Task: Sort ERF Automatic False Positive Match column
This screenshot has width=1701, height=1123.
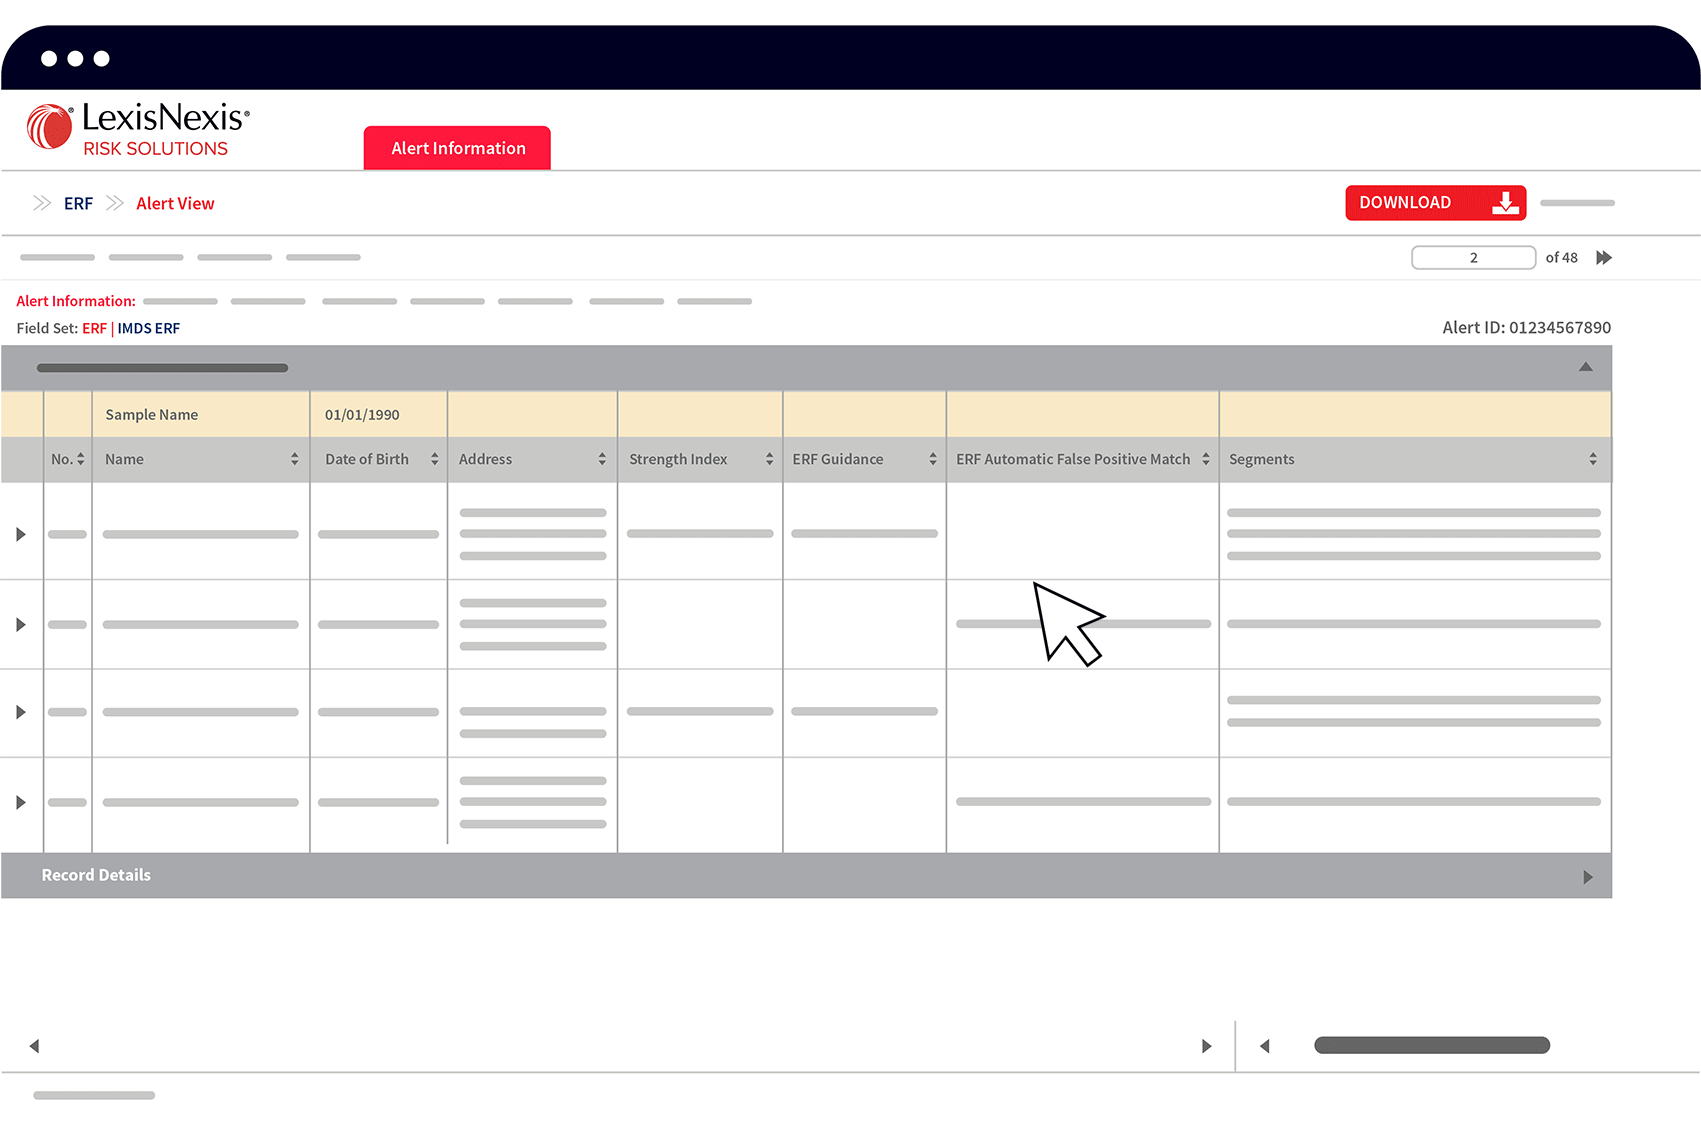Action: coord(1205,459)
